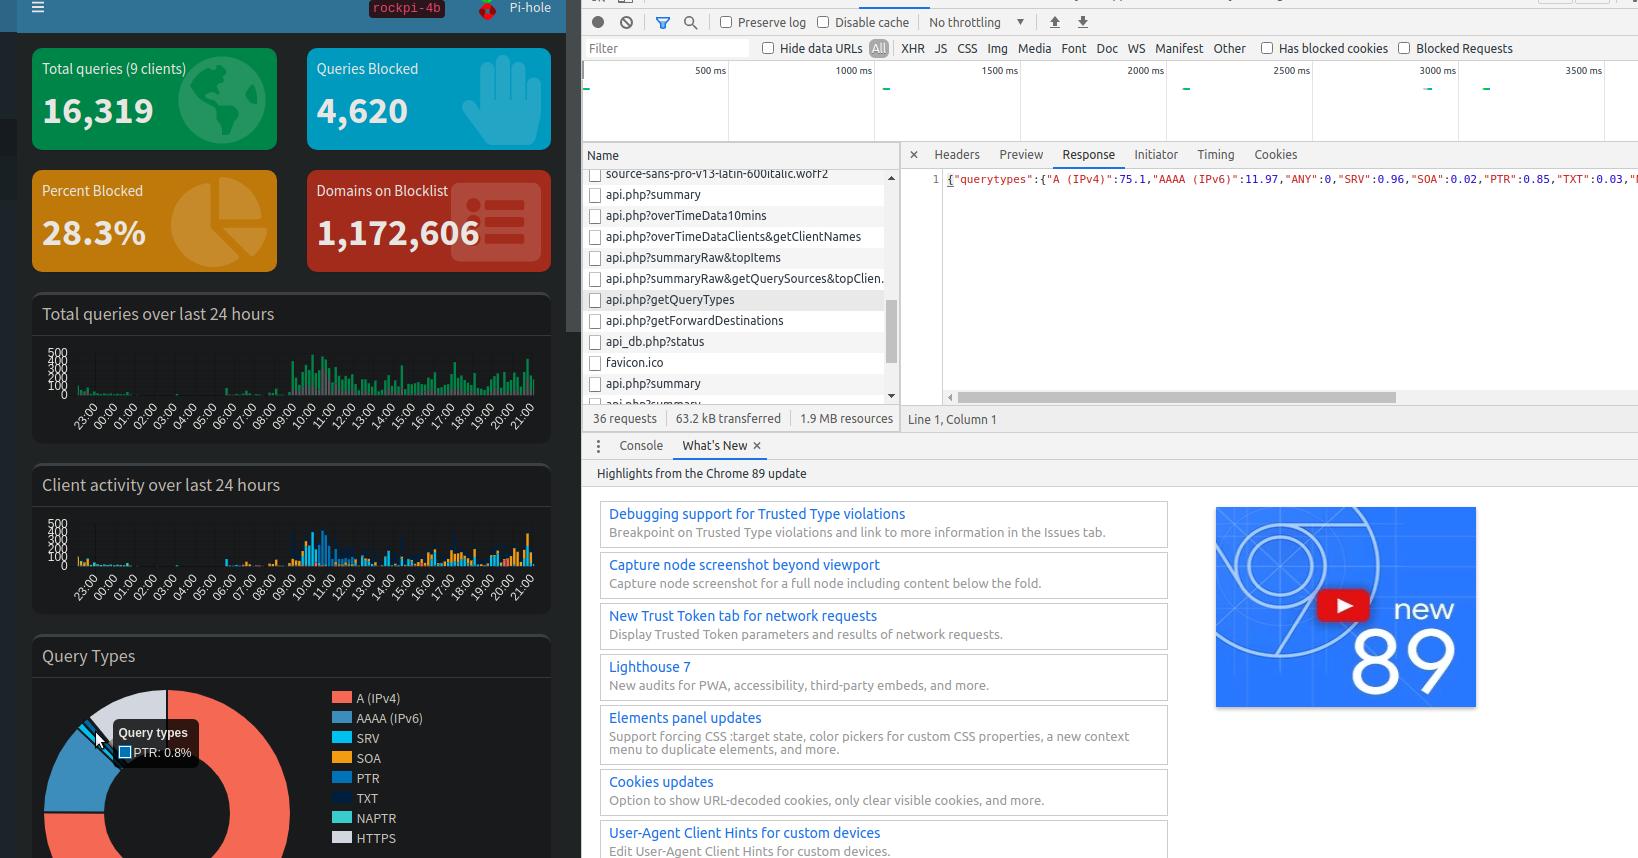1638x858 pixels.
Task: Check Blocked Requests filter
Action: click(1404, 48)
